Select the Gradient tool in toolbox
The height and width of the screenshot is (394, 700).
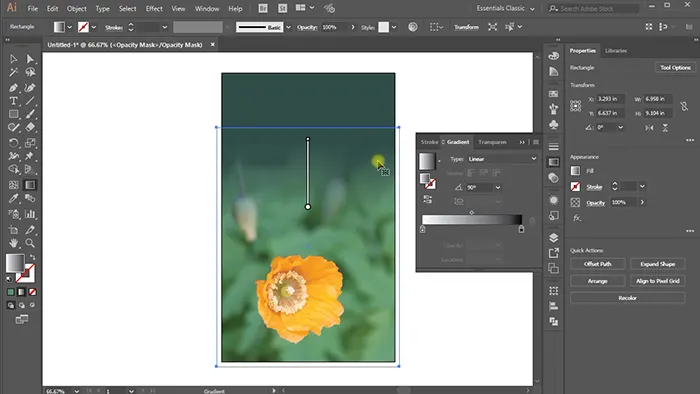[30, 185]
